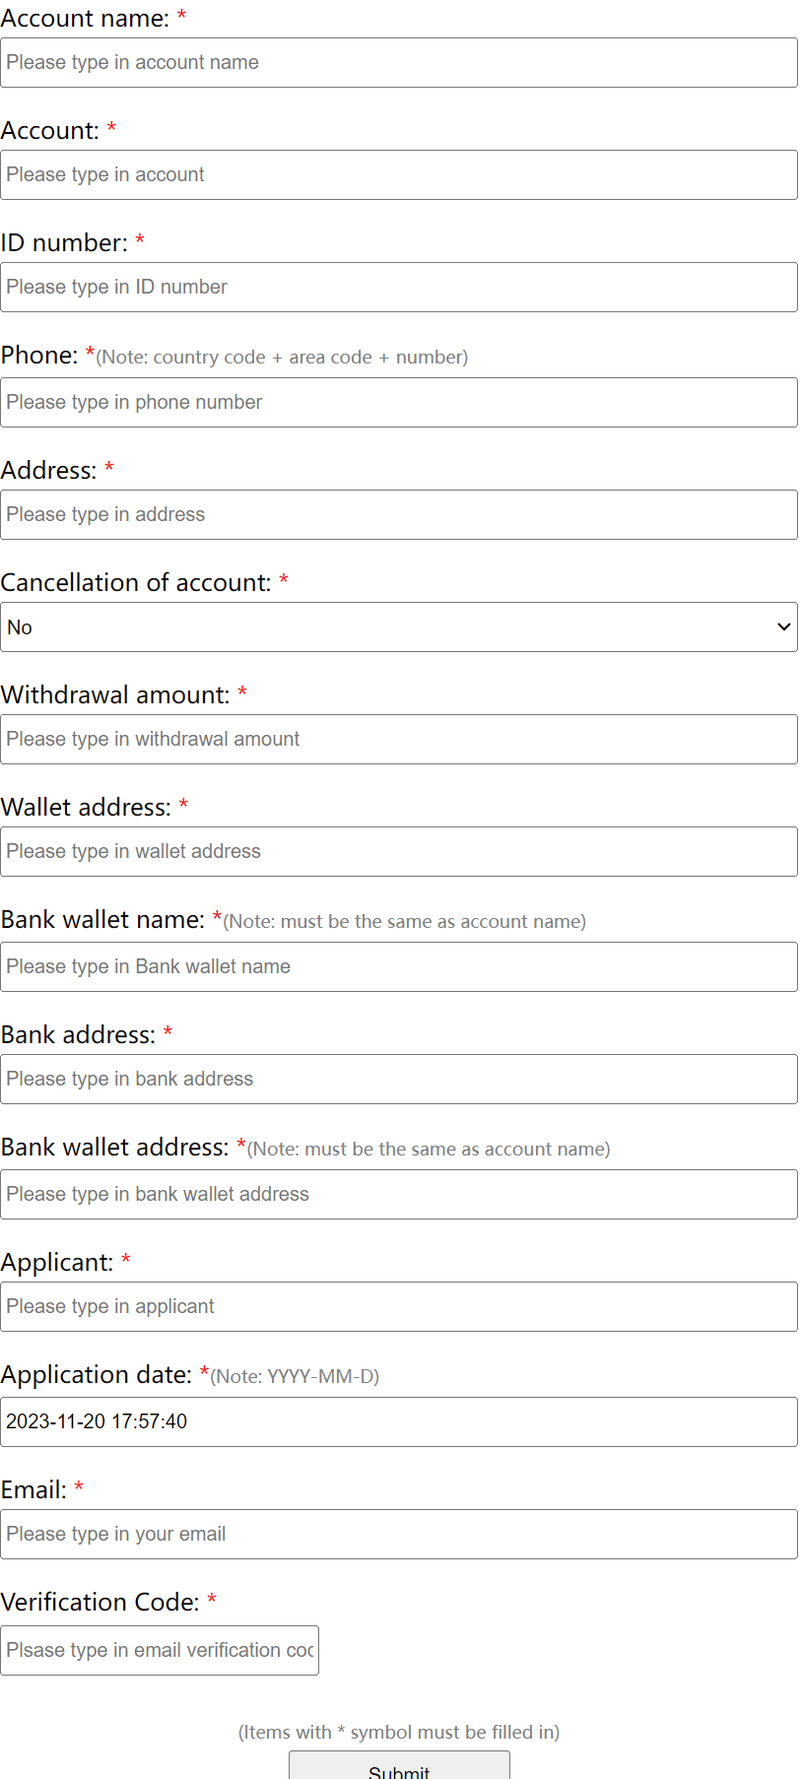Focus the Account text box

pyautogui.click(x=398, y=175)
